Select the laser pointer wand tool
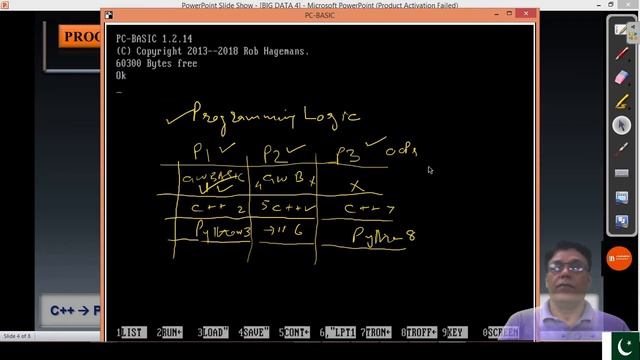 pyautogui.click(x=621, y=149)
